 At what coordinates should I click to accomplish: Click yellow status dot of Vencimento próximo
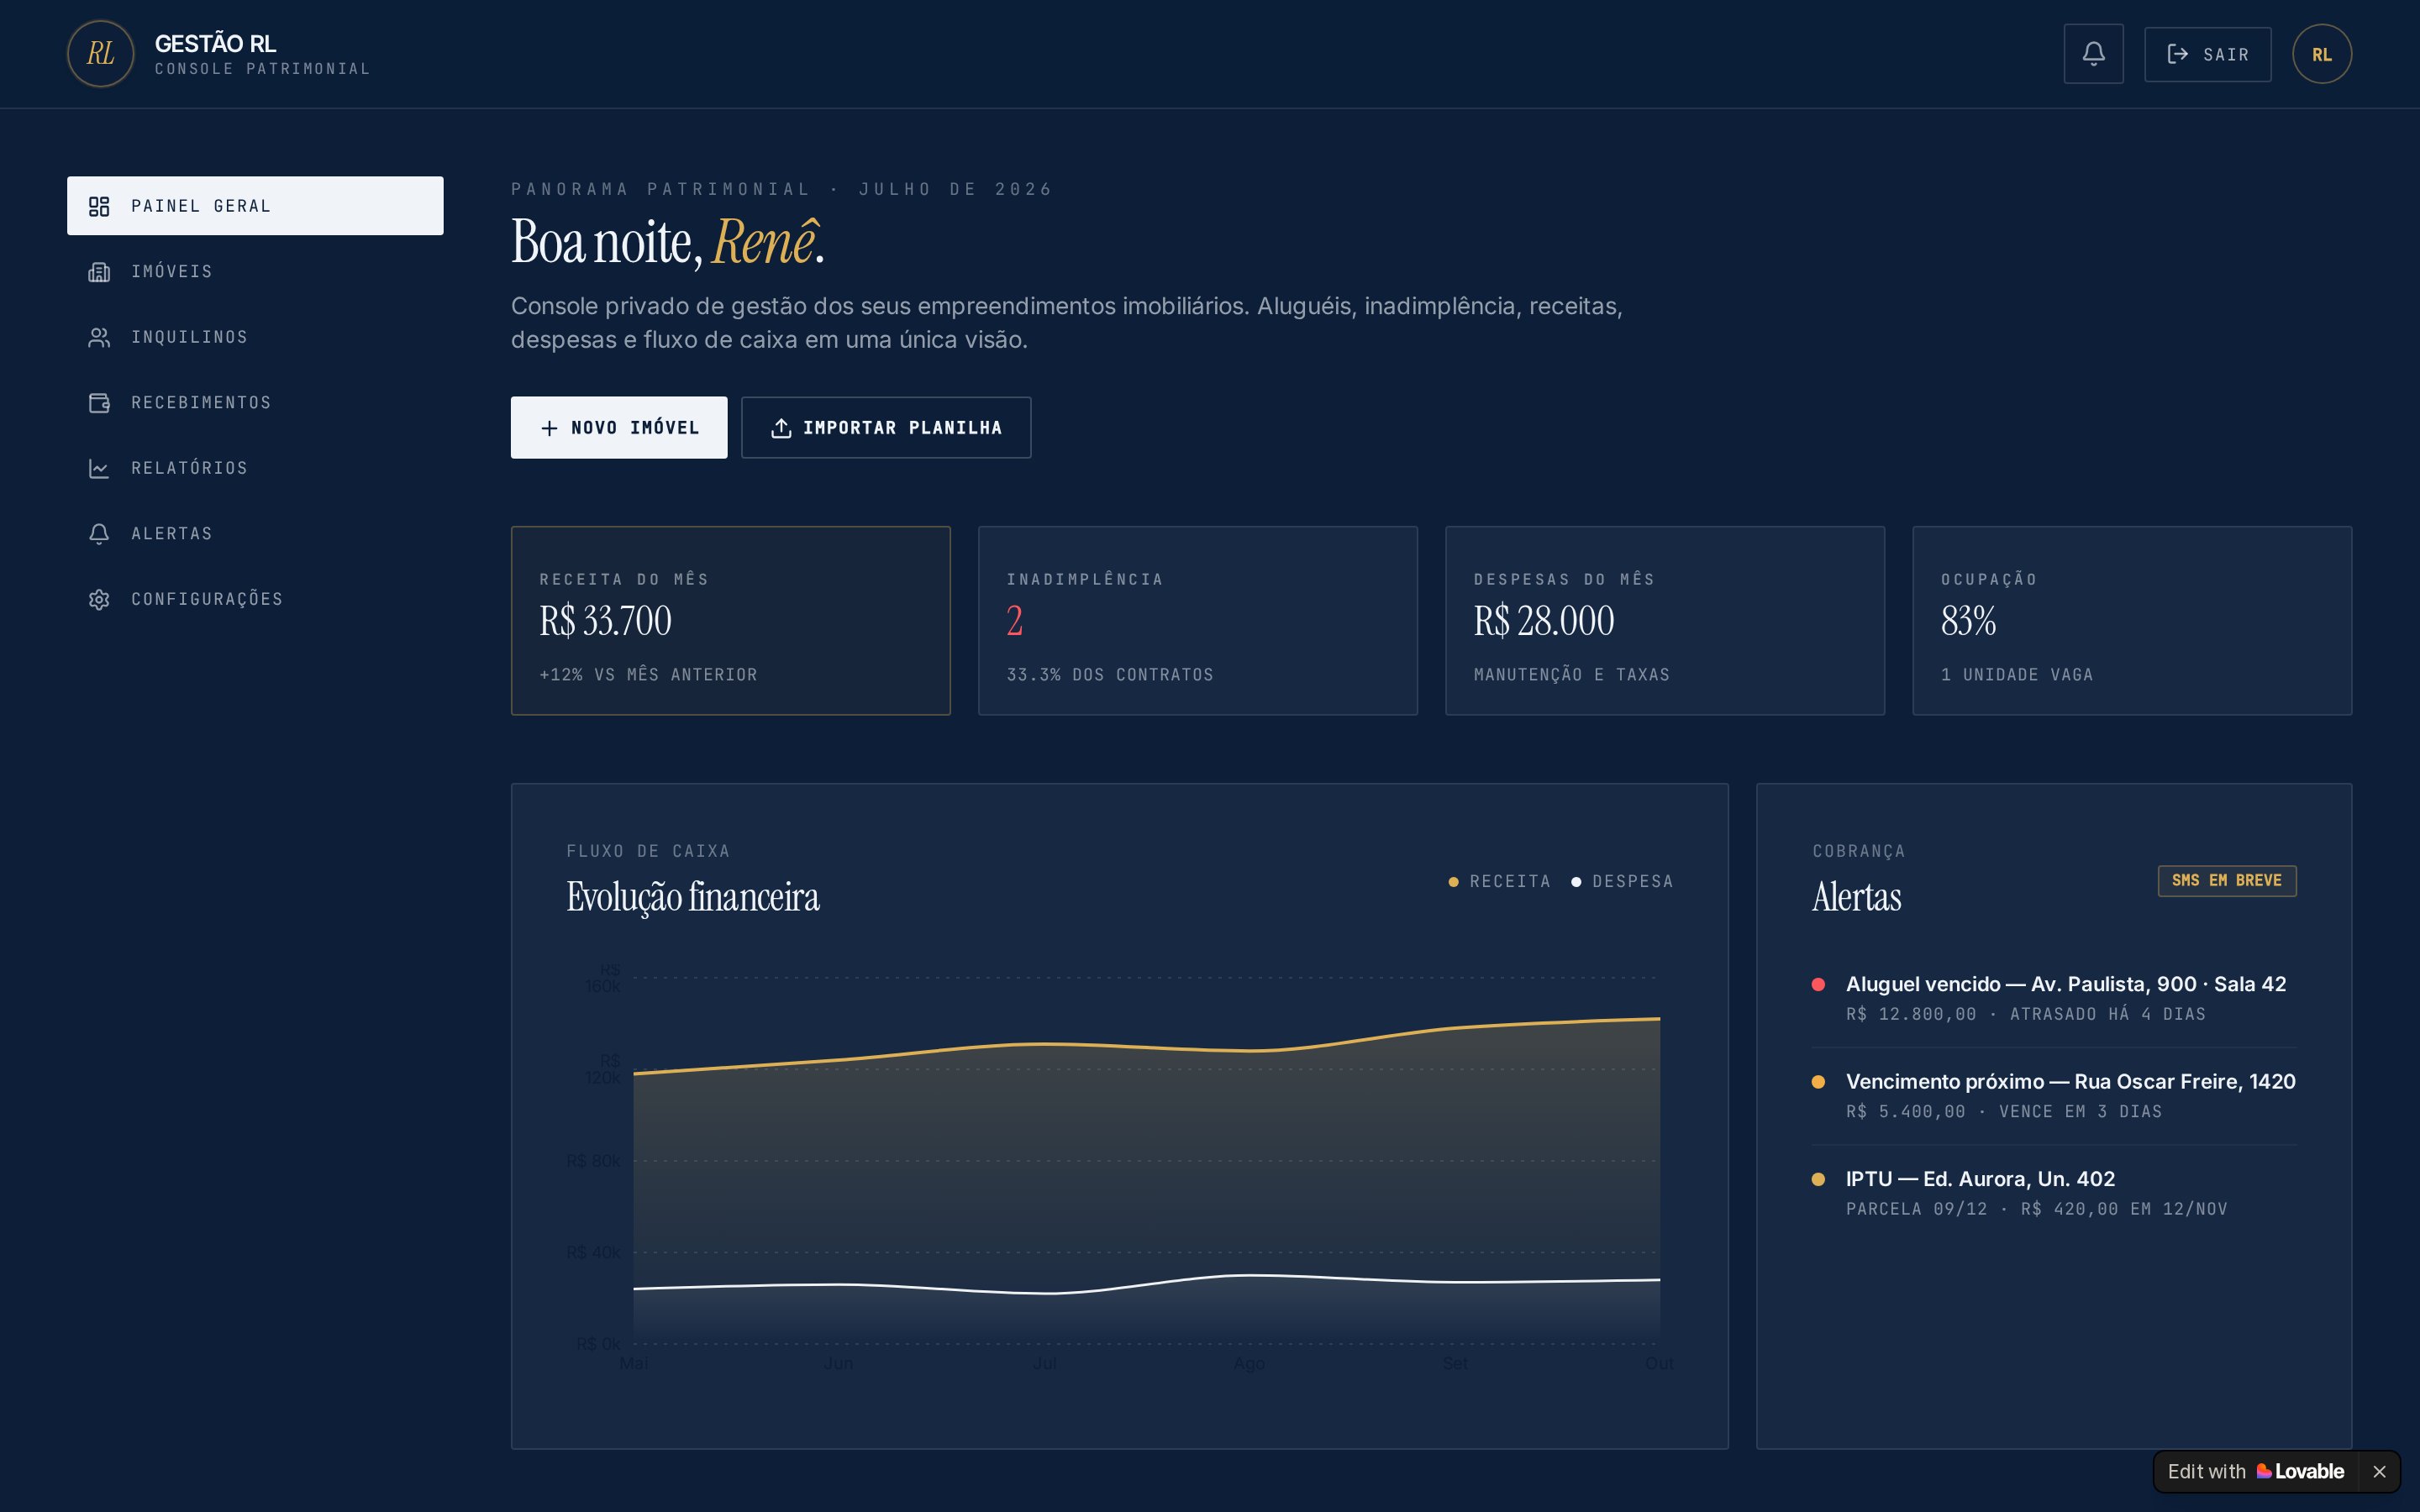tap(1818, 1081)
